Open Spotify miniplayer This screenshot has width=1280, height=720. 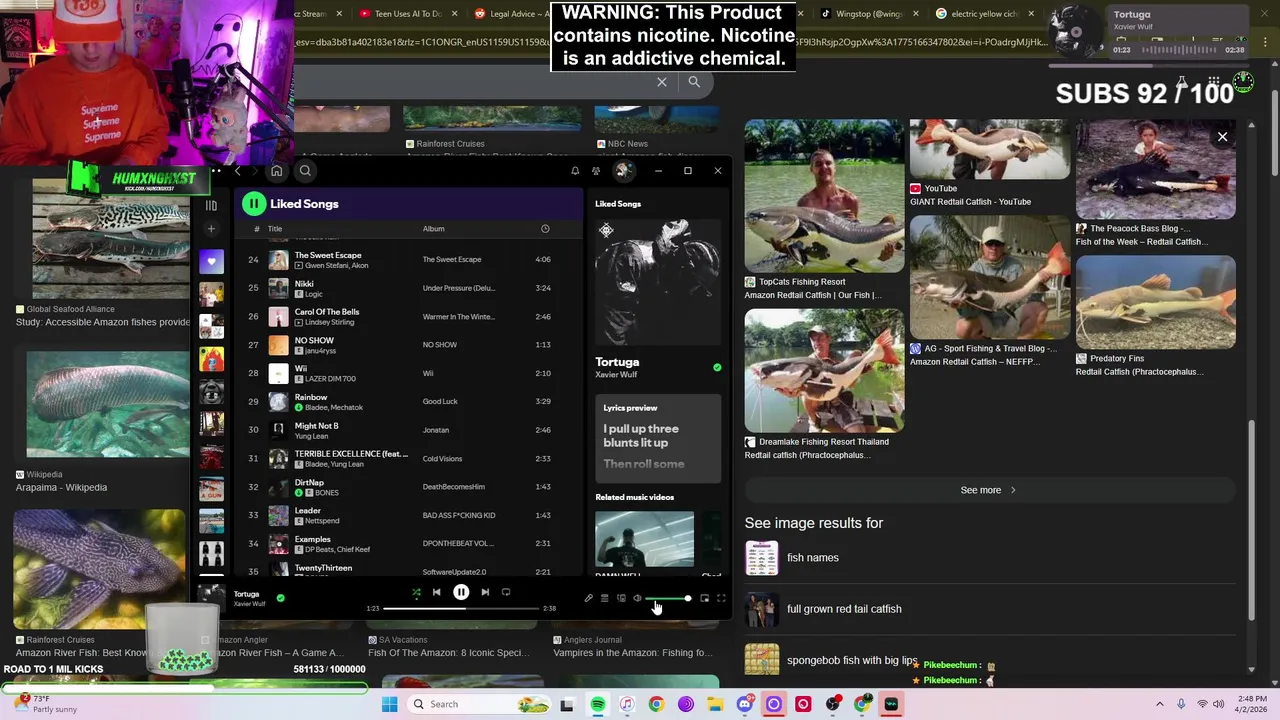(704, 598)
